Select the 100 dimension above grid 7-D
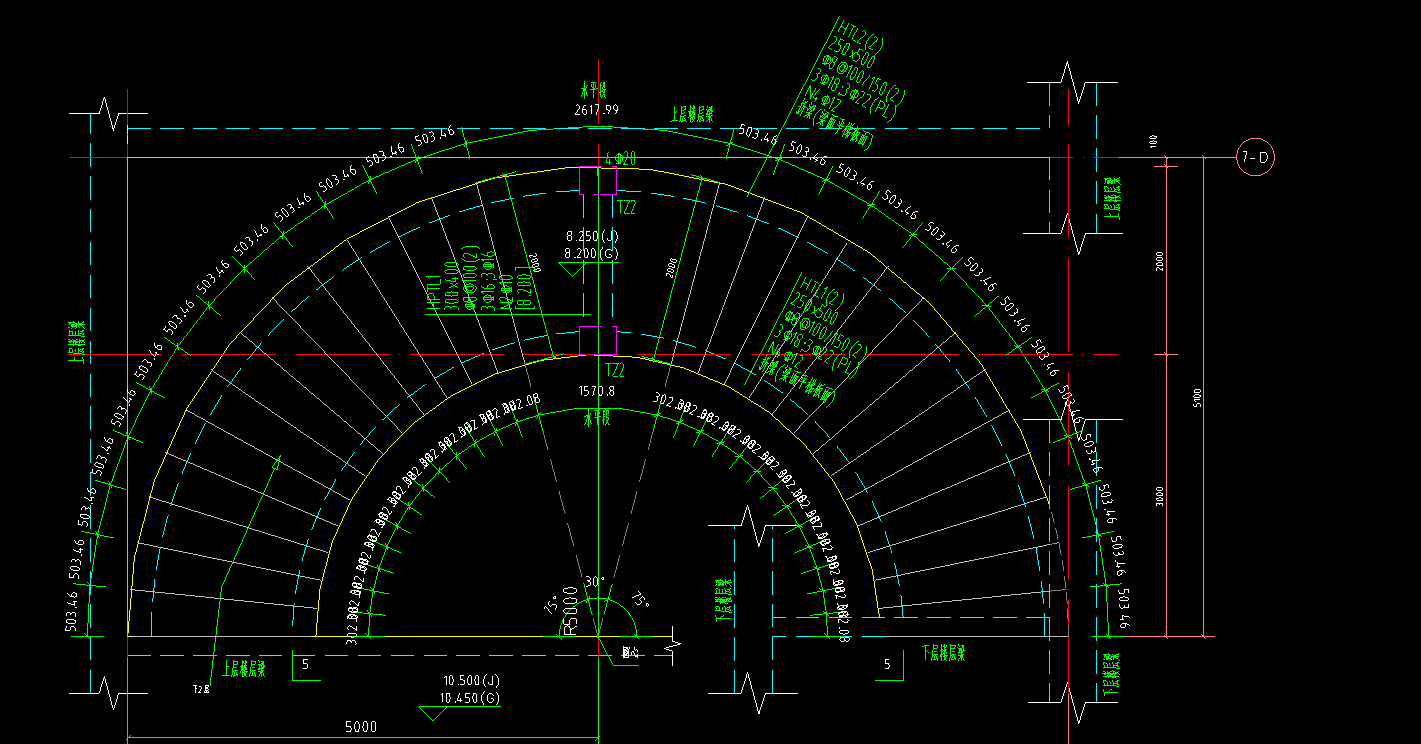Screen dimensions: 1421x744 [1154, 142]
